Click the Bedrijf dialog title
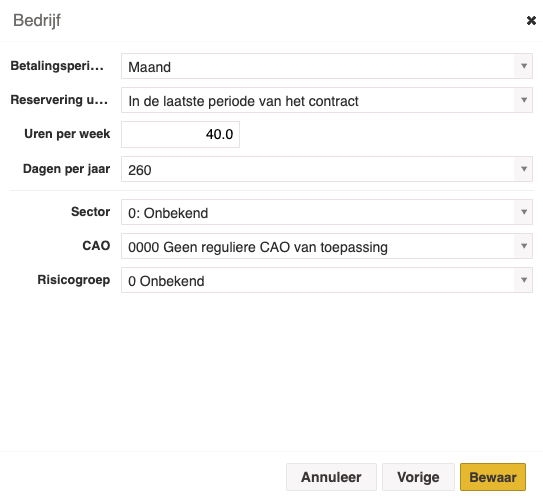This screenshot has width=543, height=504. (x=37, y=20)
